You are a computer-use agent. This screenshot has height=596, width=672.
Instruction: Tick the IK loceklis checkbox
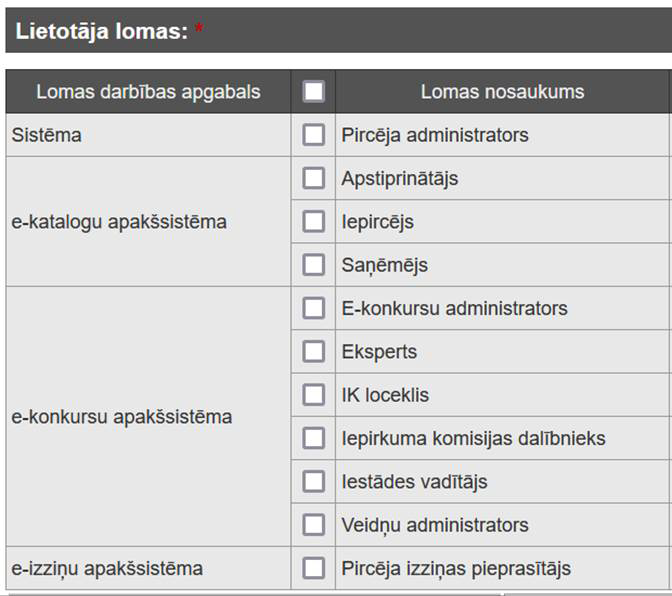314,395
